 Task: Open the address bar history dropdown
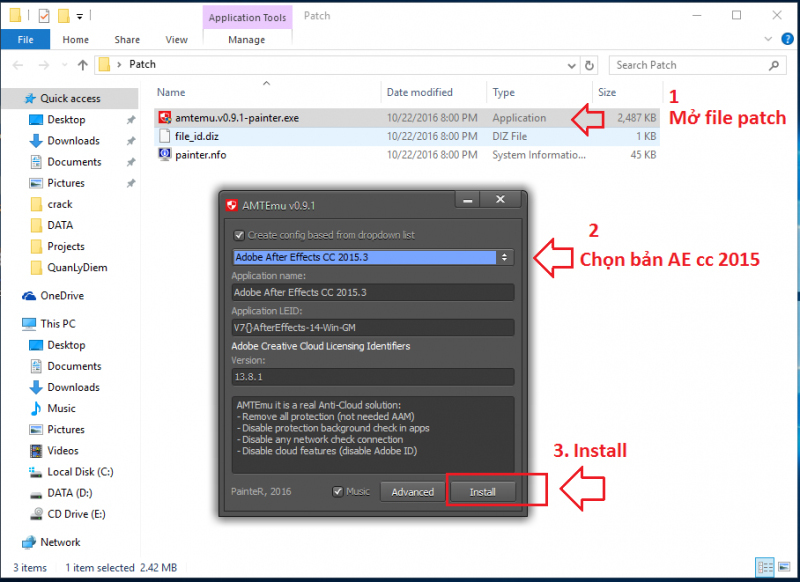point(571,65)
